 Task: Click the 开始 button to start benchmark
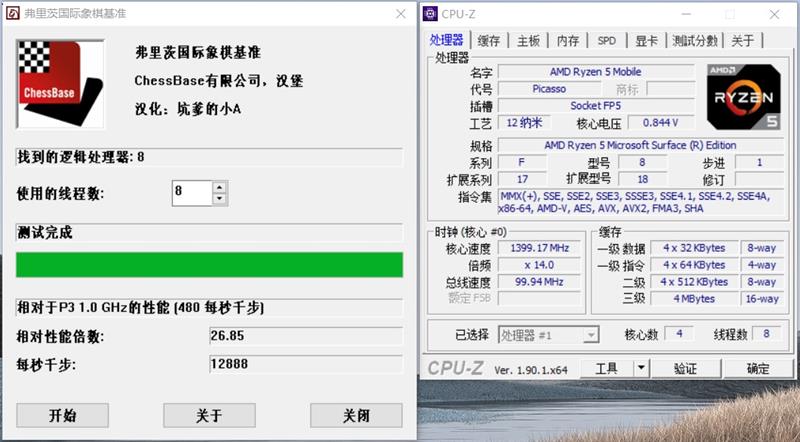(62, 415)
